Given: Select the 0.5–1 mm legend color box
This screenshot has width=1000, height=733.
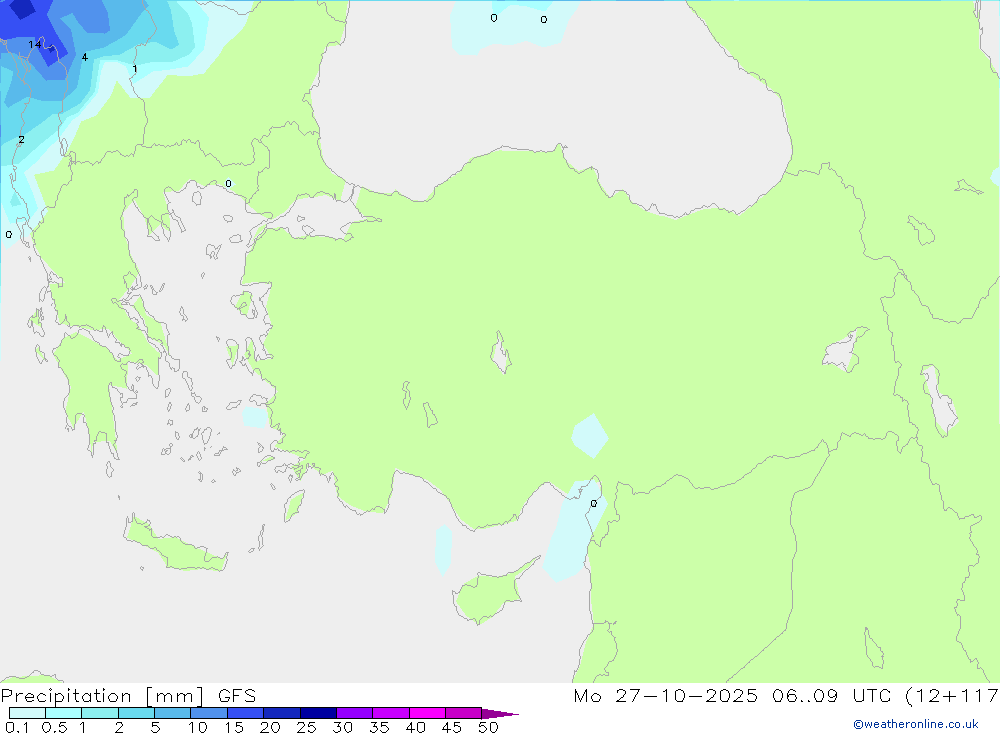Looking at the screenshot, I should [x=63, y=713].
